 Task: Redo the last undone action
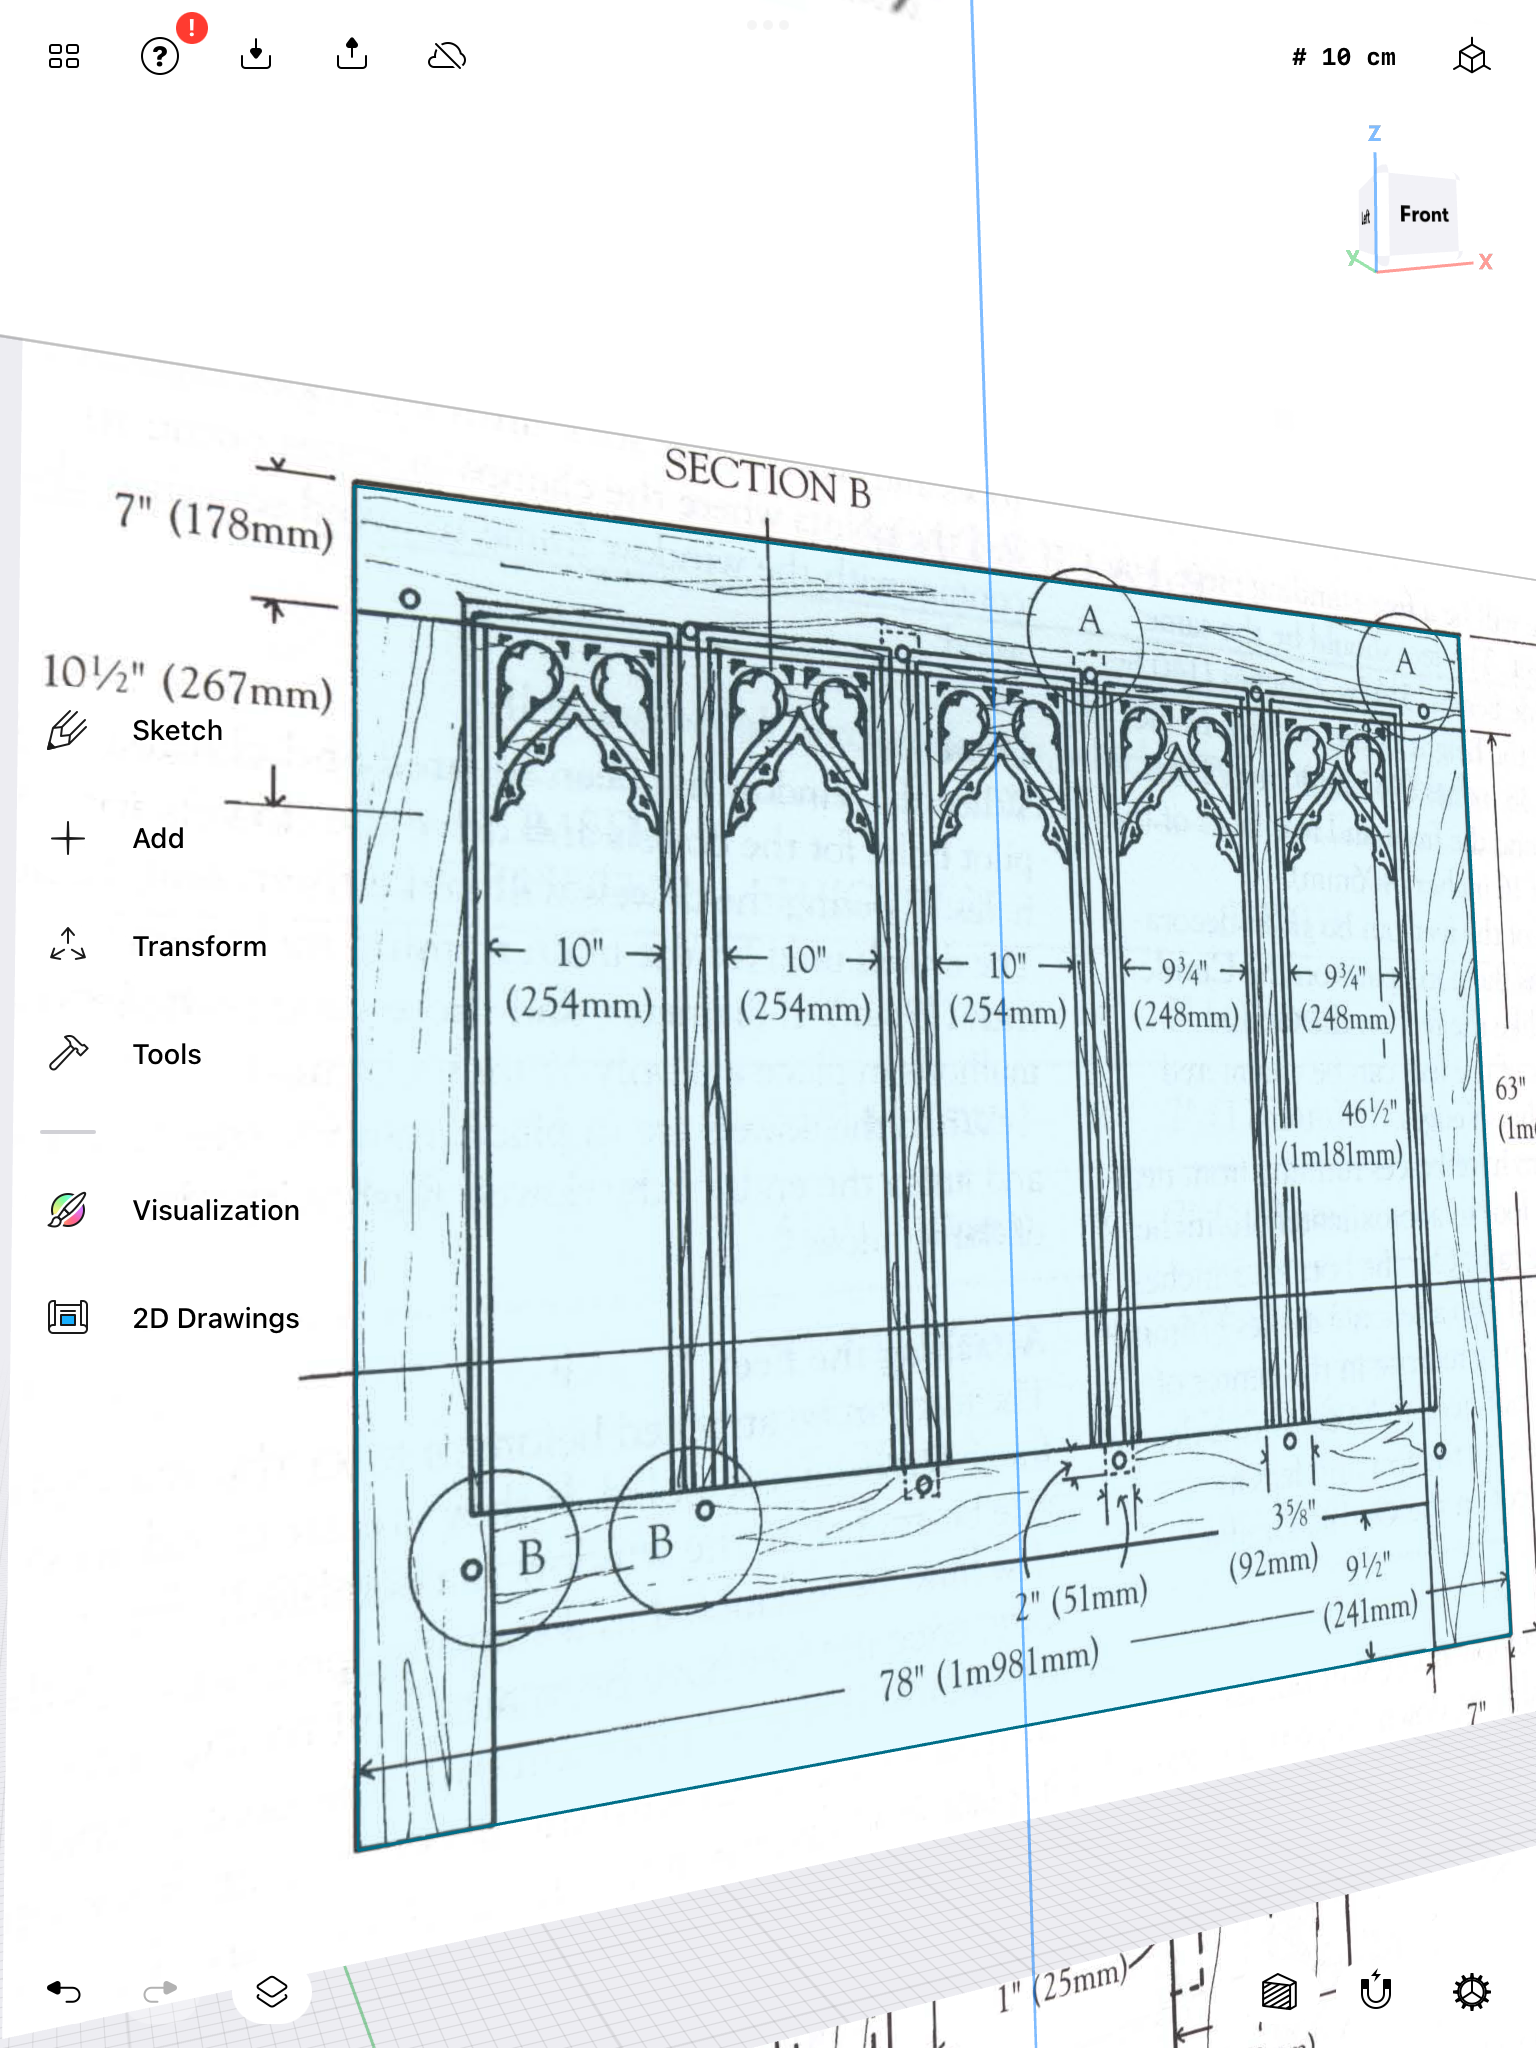coord(160,1992)
